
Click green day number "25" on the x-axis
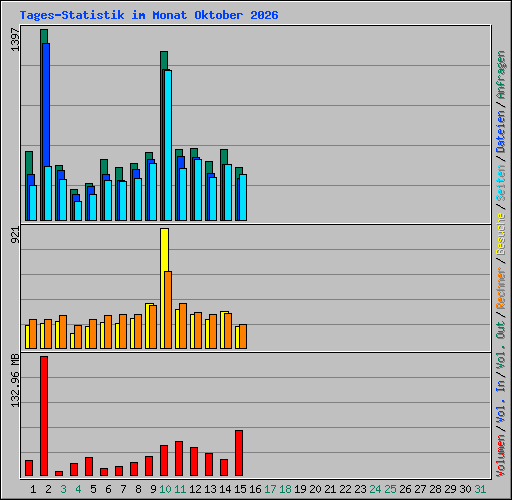coord(390,489)
